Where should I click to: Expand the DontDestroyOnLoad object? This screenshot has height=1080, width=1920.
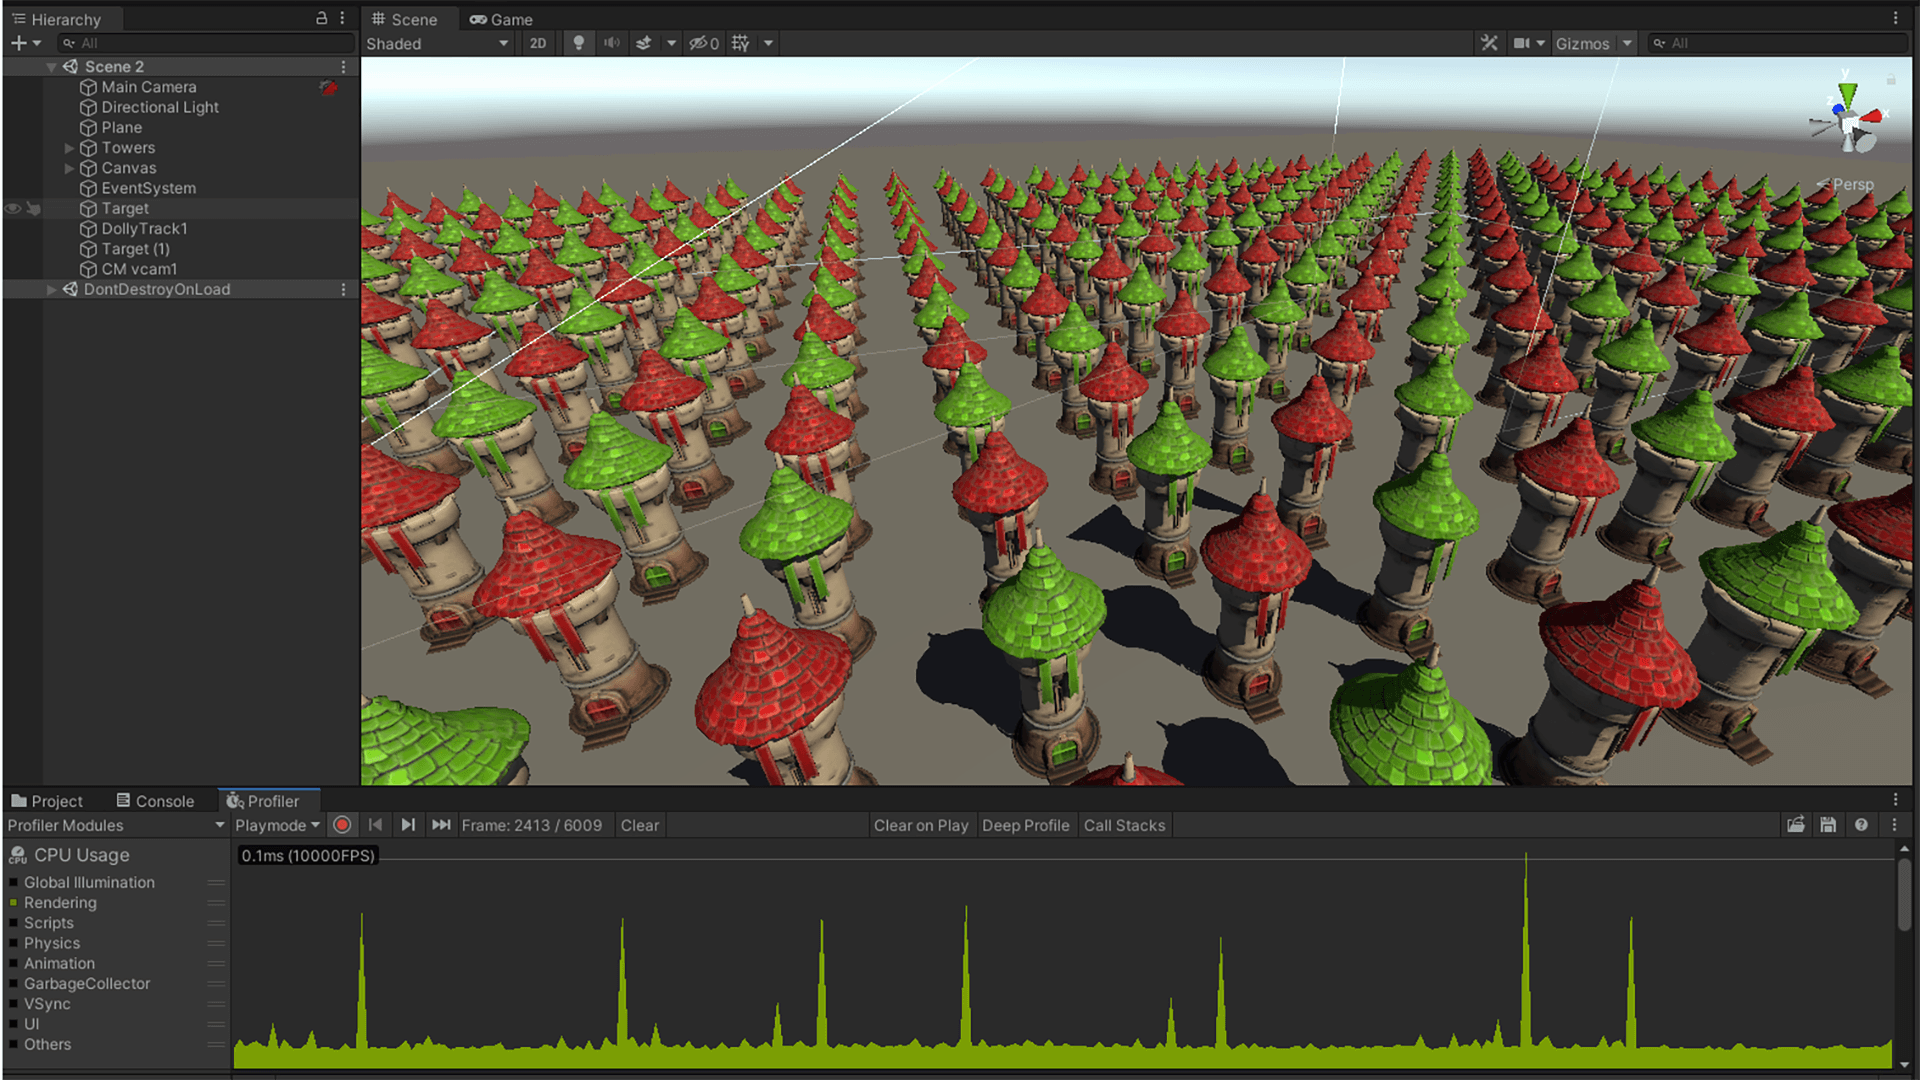(x=50, y=289)
